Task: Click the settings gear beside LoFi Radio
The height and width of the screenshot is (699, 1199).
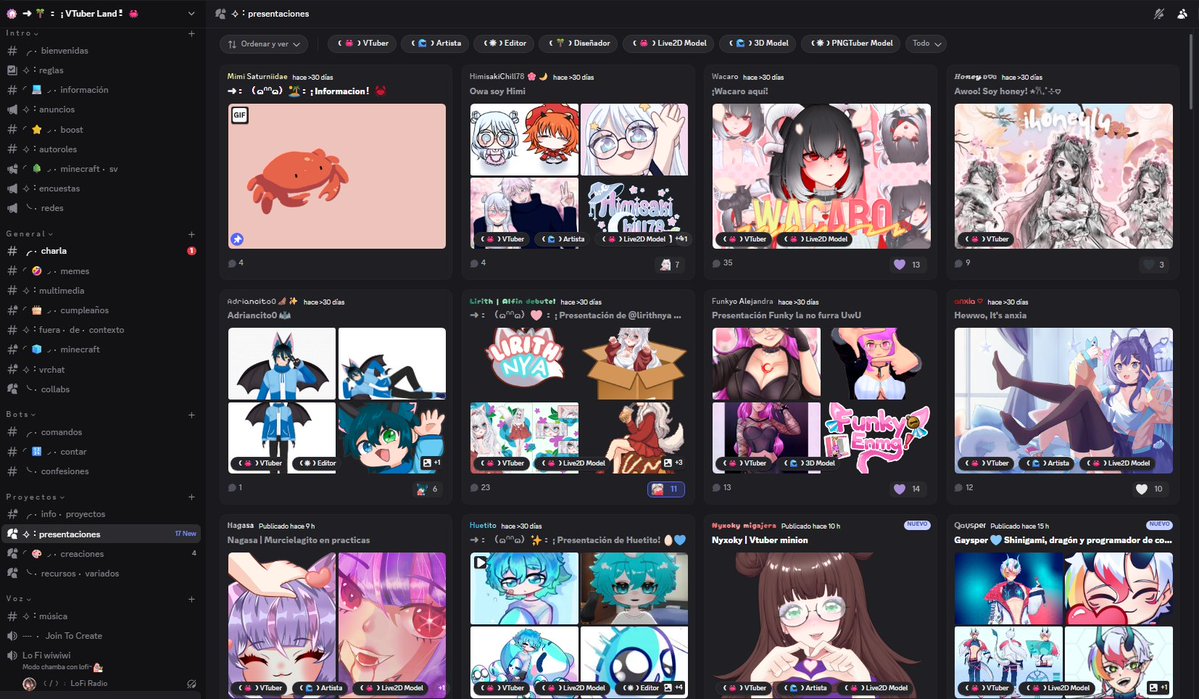Action: tap(191, 684)
